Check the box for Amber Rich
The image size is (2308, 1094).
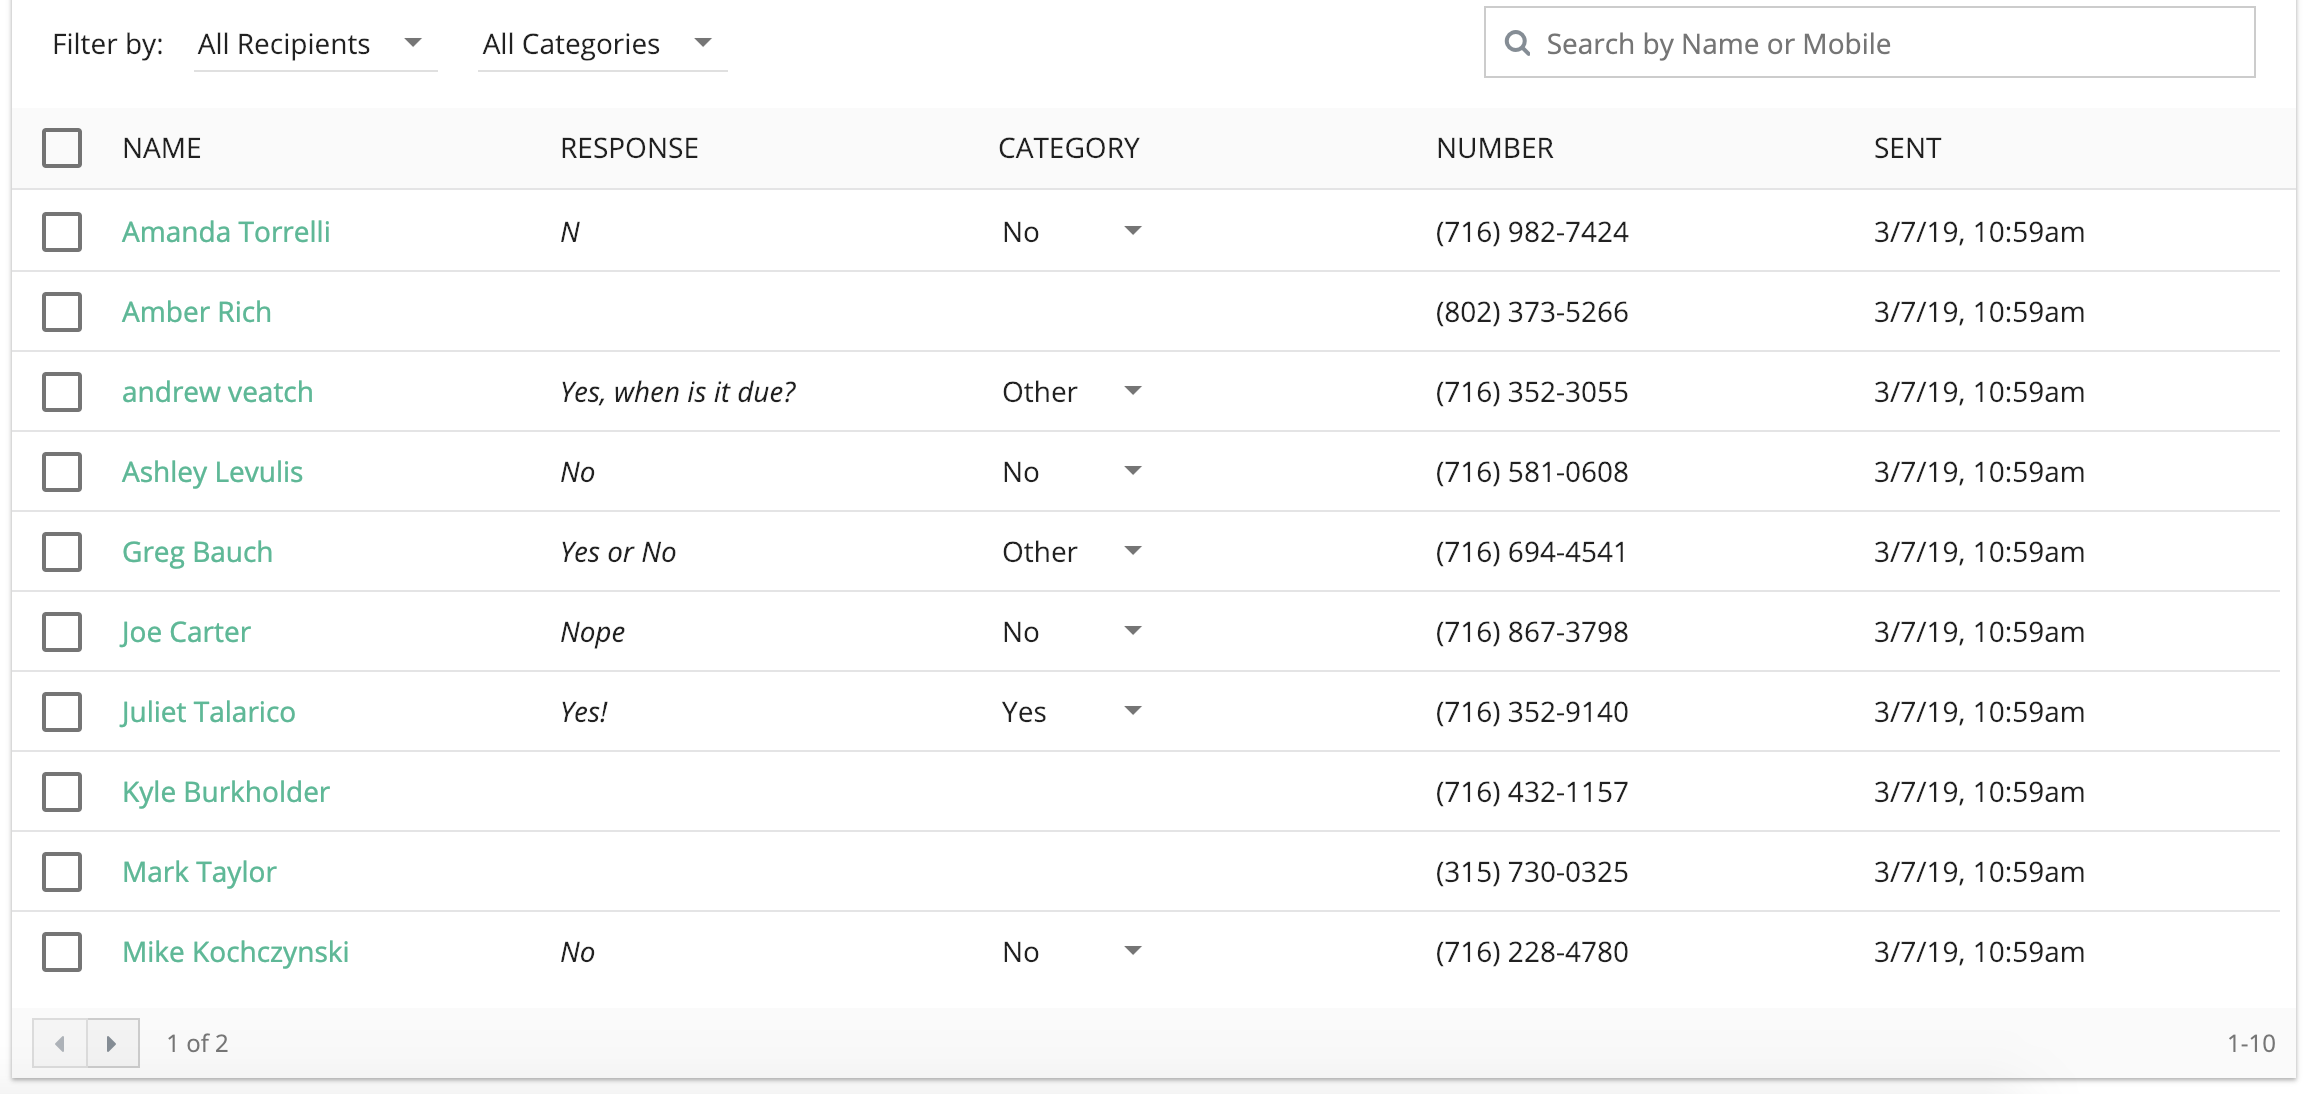pyautogui.click(x=62, y=312)
